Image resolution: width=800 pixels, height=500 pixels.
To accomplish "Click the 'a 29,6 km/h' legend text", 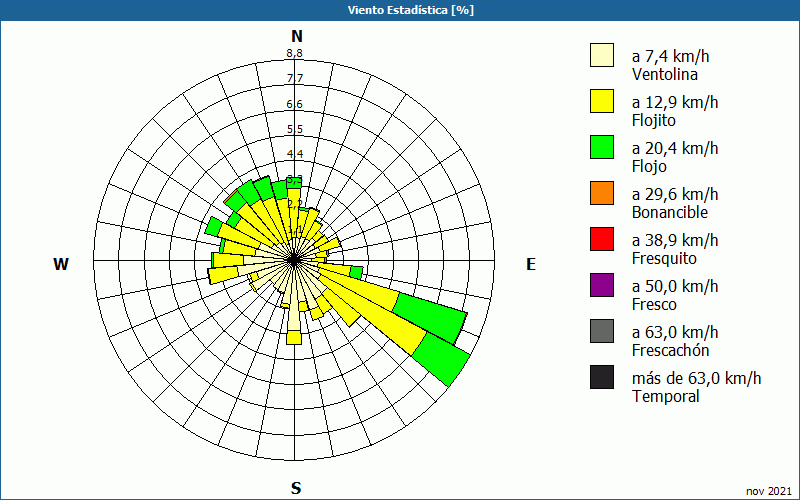I will (674, 194).
